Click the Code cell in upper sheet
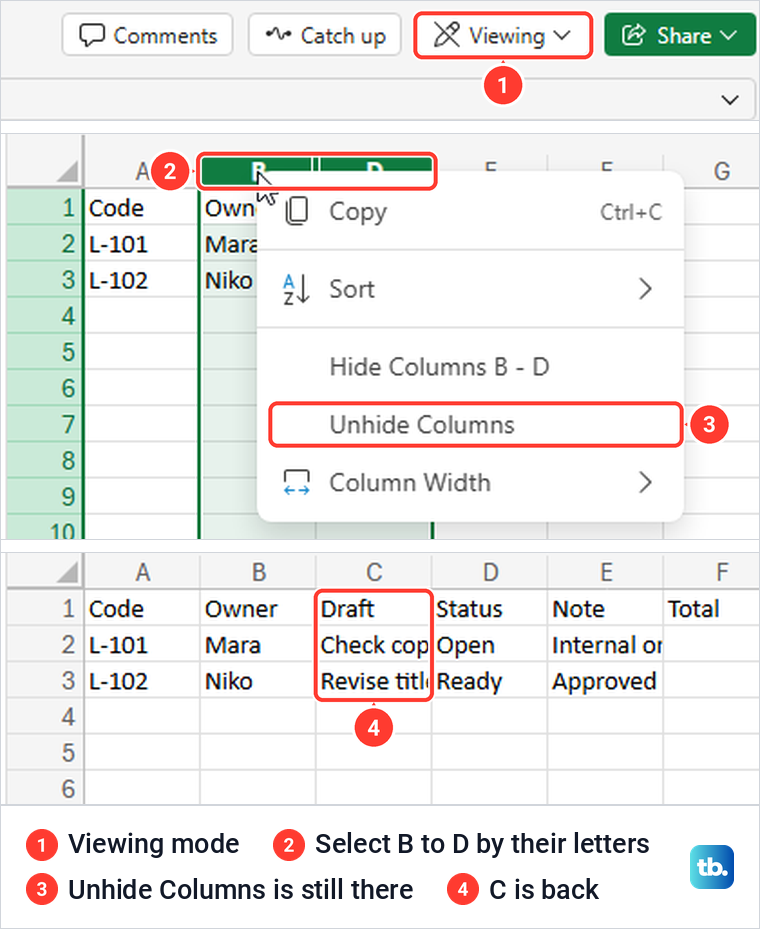The width and height of the screenshot is (760, 929). tap(142, 208)
